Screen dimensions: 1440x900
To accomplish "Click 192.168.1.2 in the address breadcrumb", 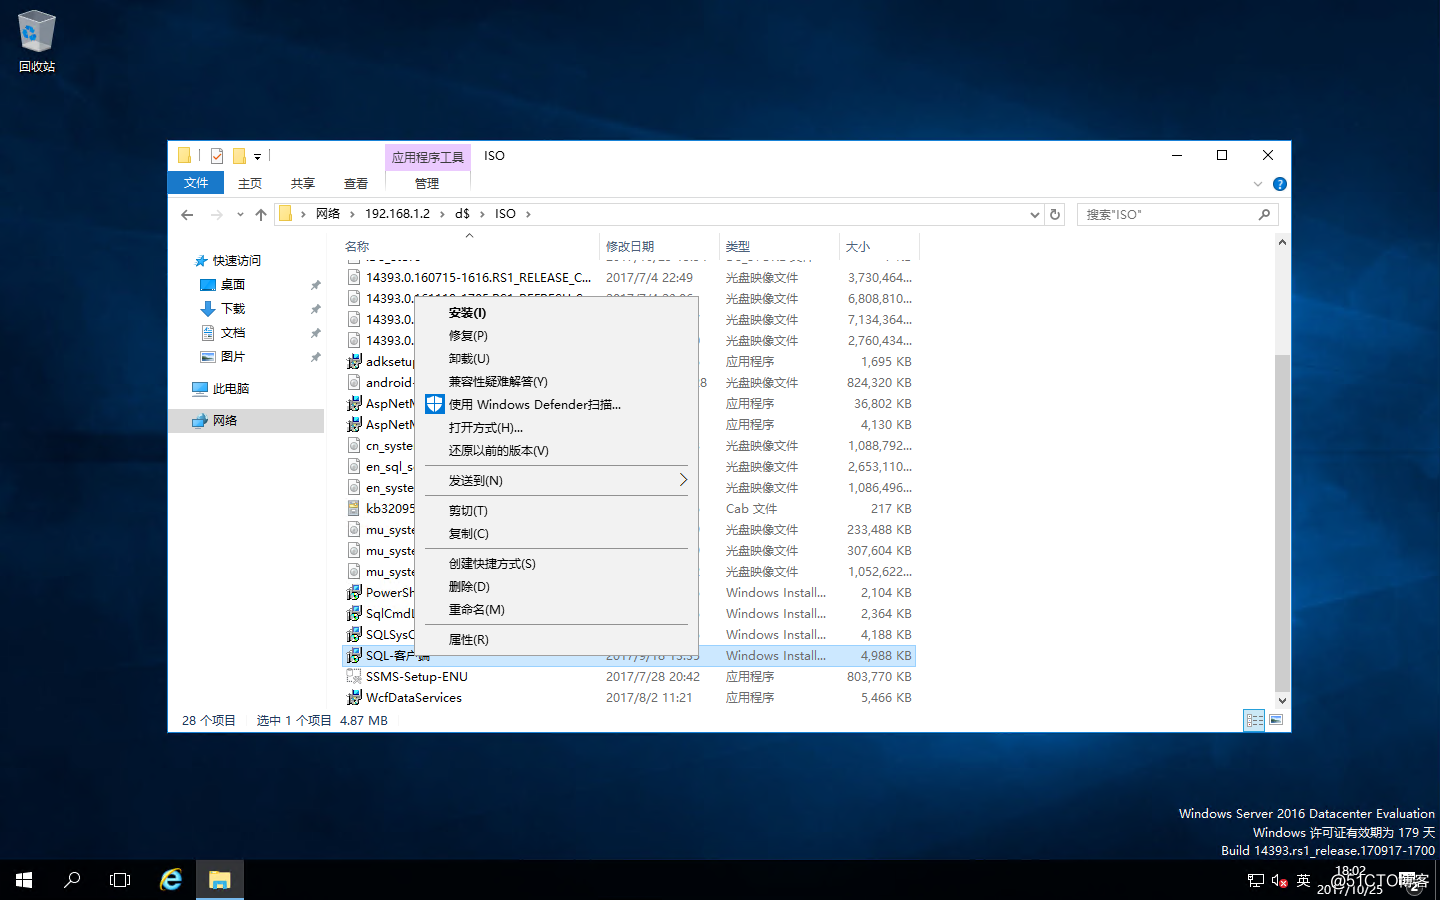I will click(x=397, y=214).
